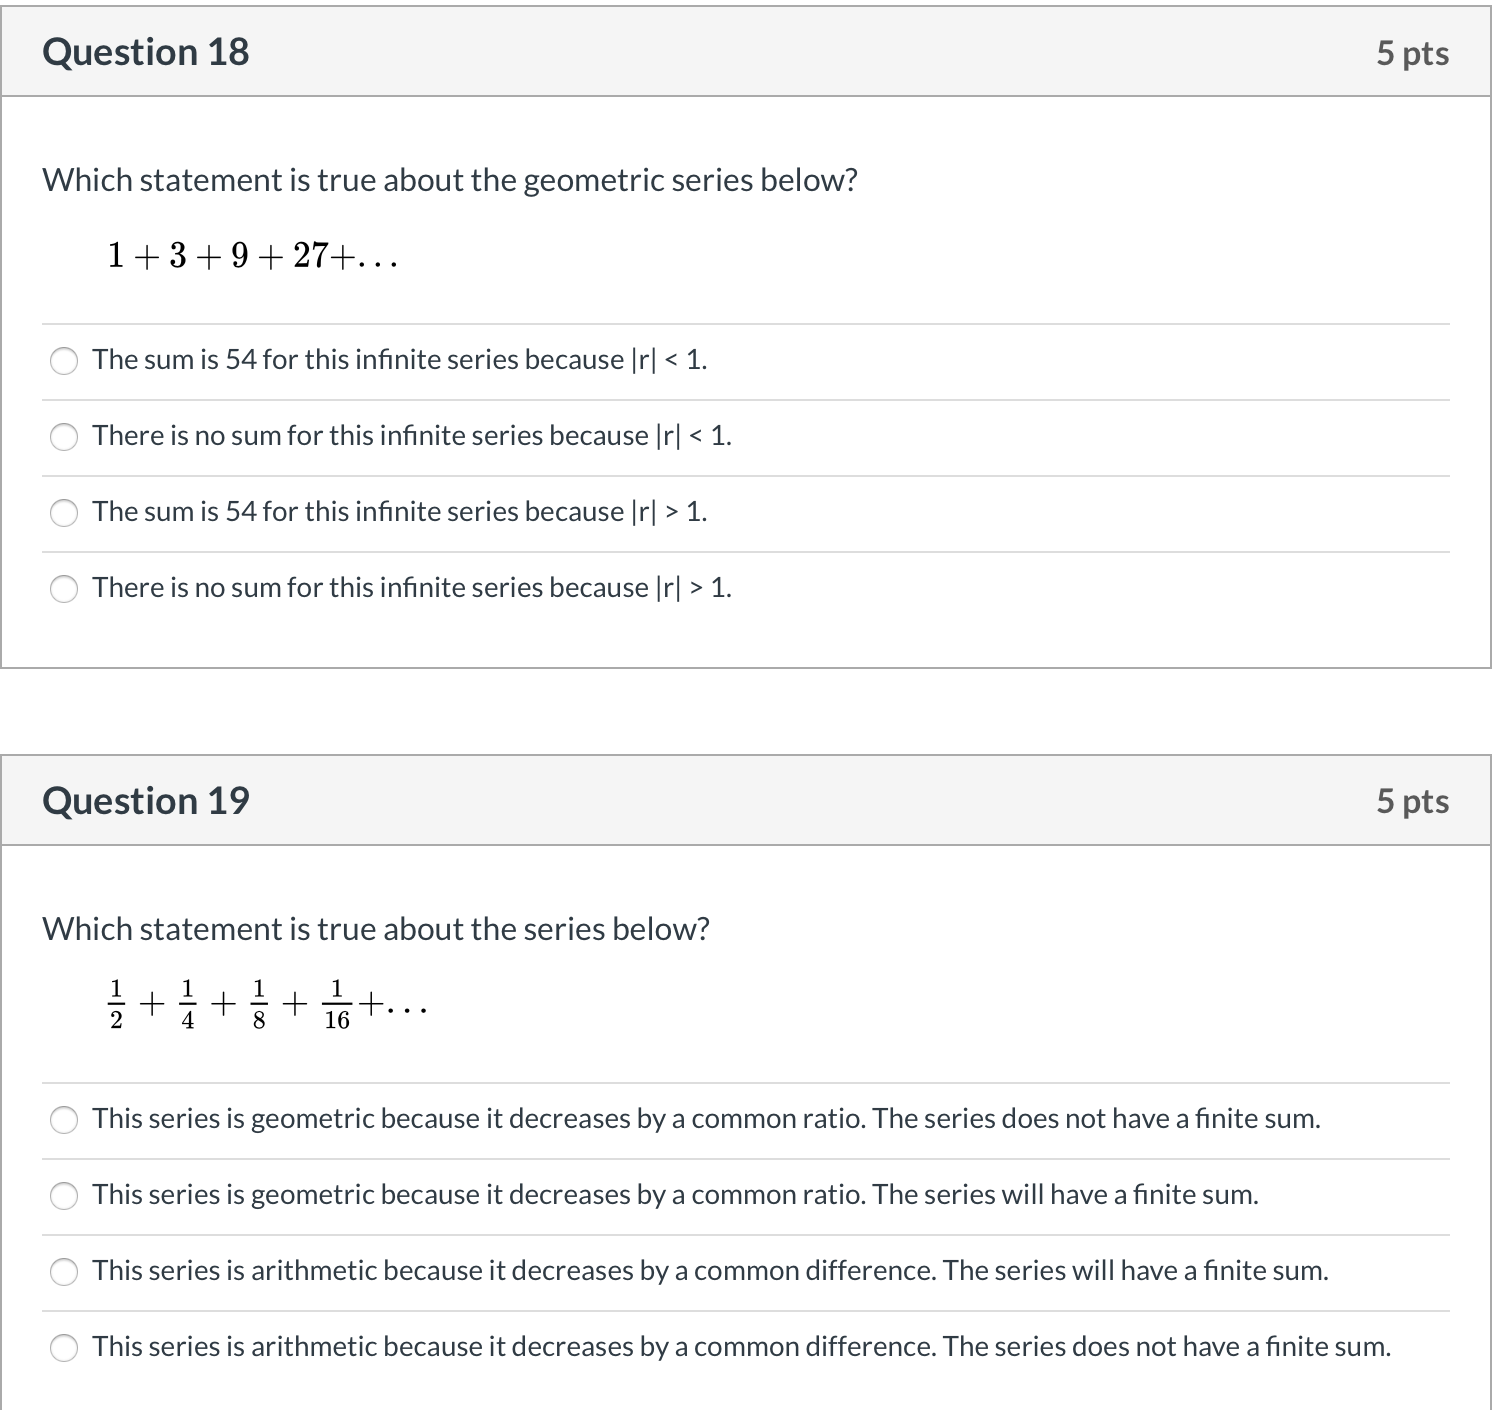The image size is (1492, 1410).
Task: Select the radio button for "The sum is 54 because |r| < 1"
Action: tap(64, 361)
